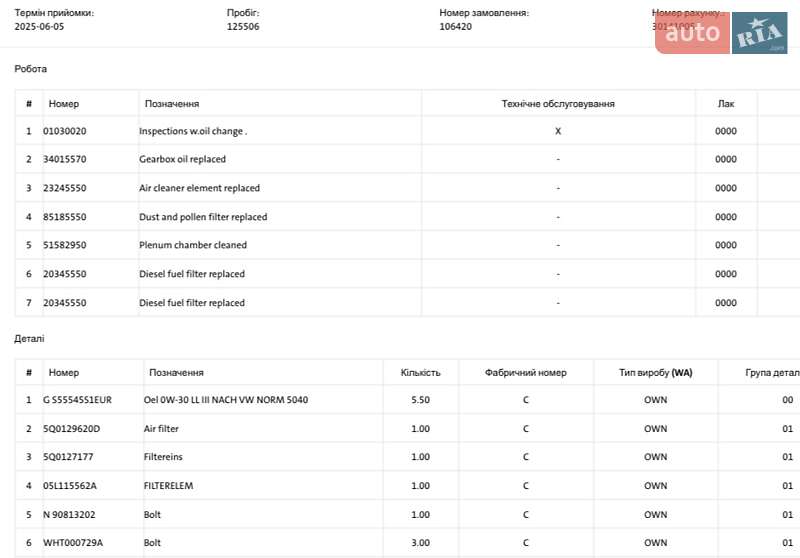800x558 pixels.
Task: Click the Фабричний номер column header
Action: 526,373
